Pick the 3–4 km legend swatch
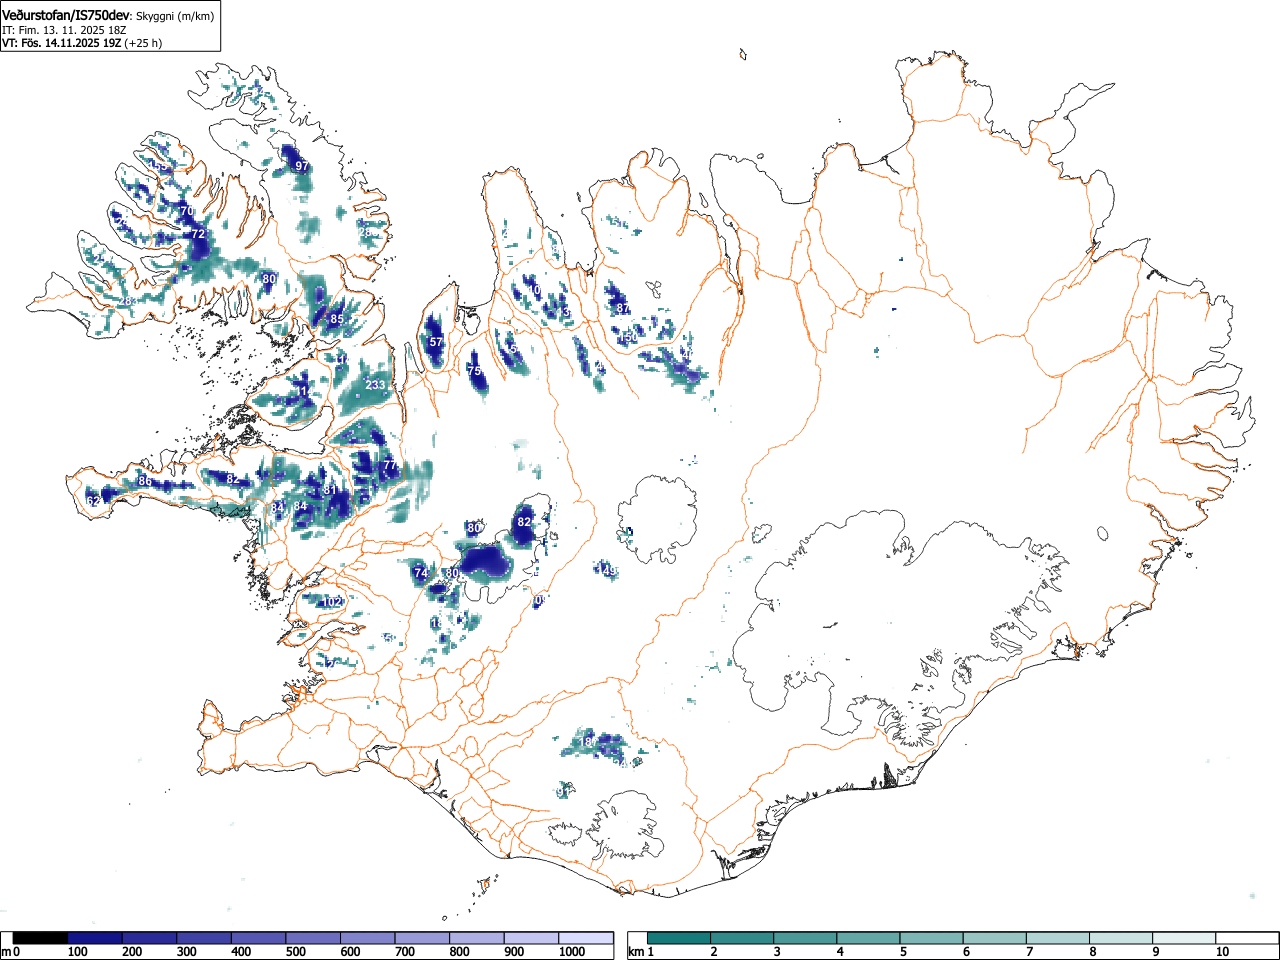The width and height of the screenshot is (1280, 960). [806, 938]
